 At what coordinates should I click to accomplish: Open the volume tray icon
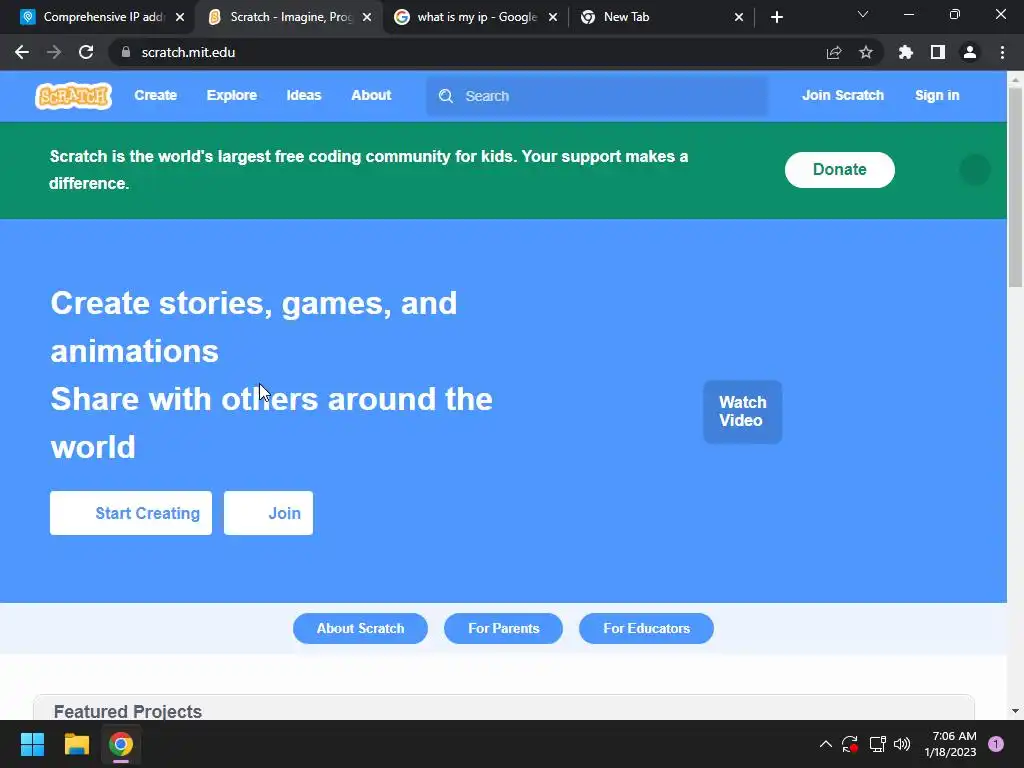(x=902, y=744)
